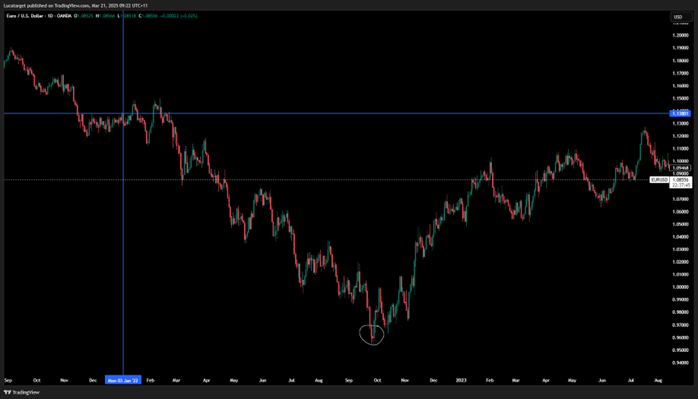Click the 1.03000 price axis label

click(680, 249)
